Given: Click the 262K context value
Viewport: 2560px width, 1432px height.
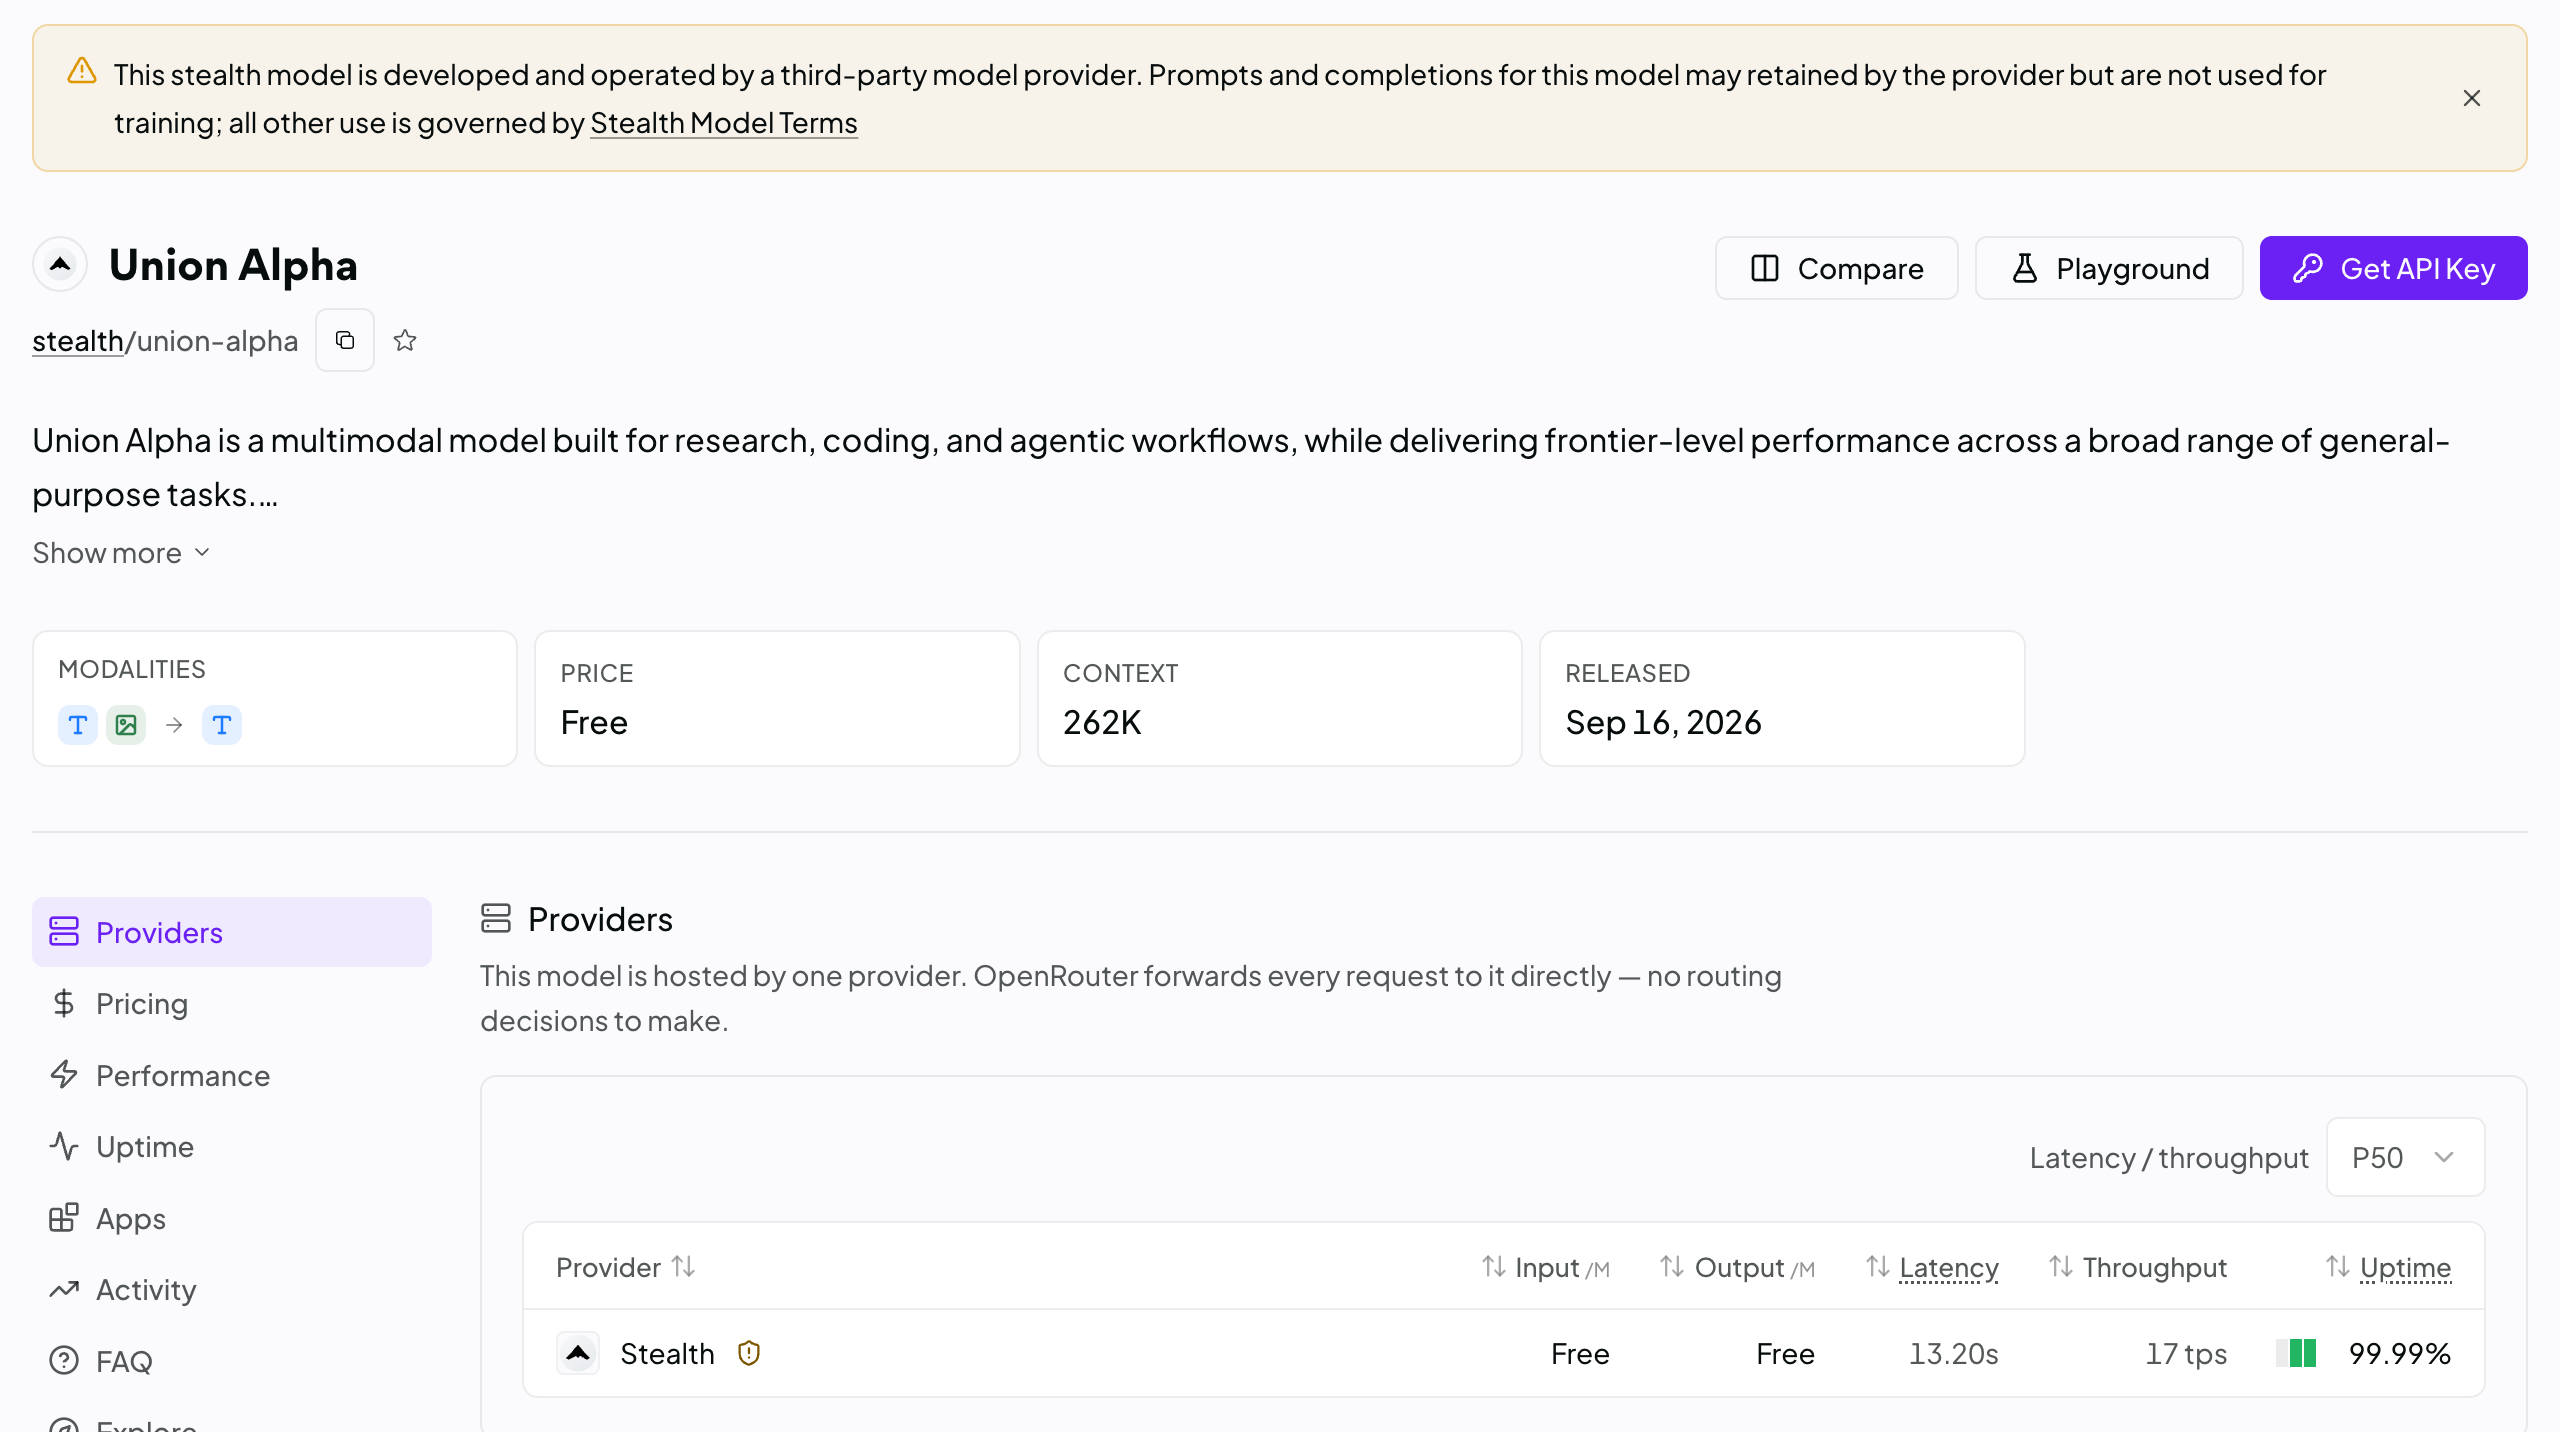Looking at the screenshot, I should pyautogui.click(x=1102, y=722).
